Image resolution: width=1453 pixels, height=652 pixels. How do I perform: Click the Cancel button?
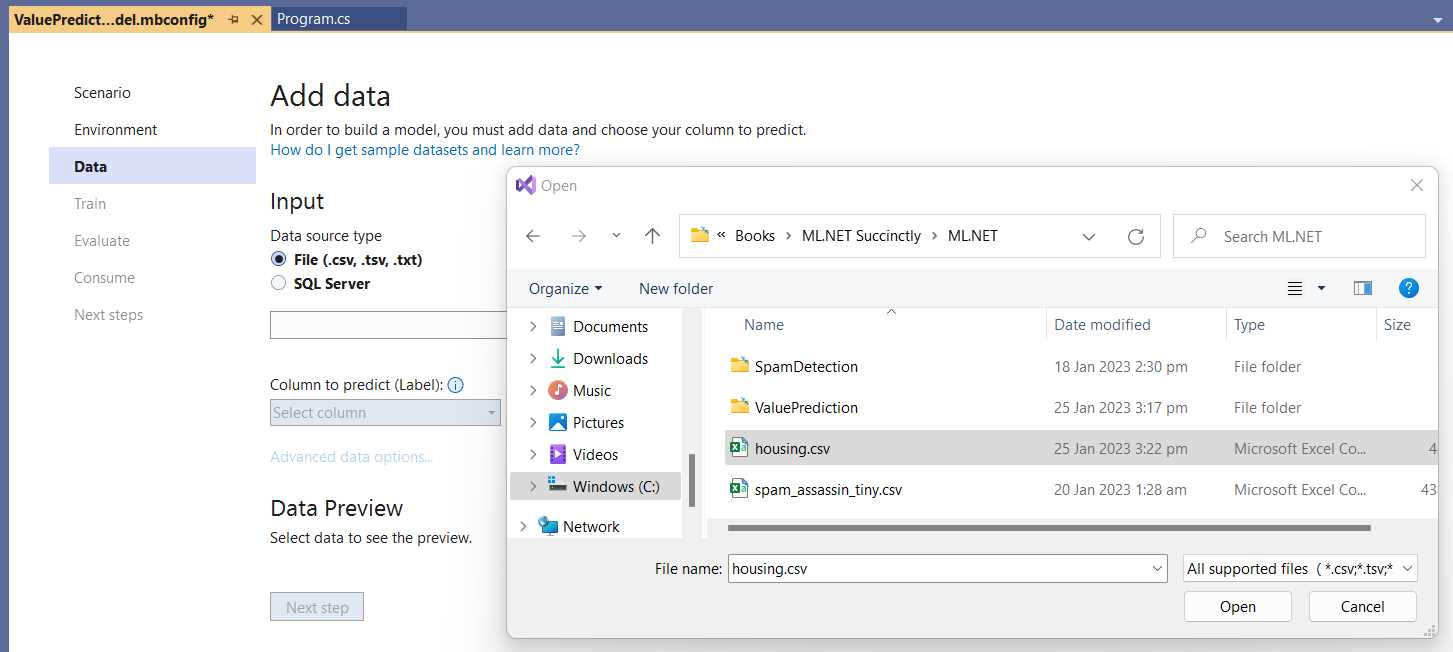[x=1362, y=606]
